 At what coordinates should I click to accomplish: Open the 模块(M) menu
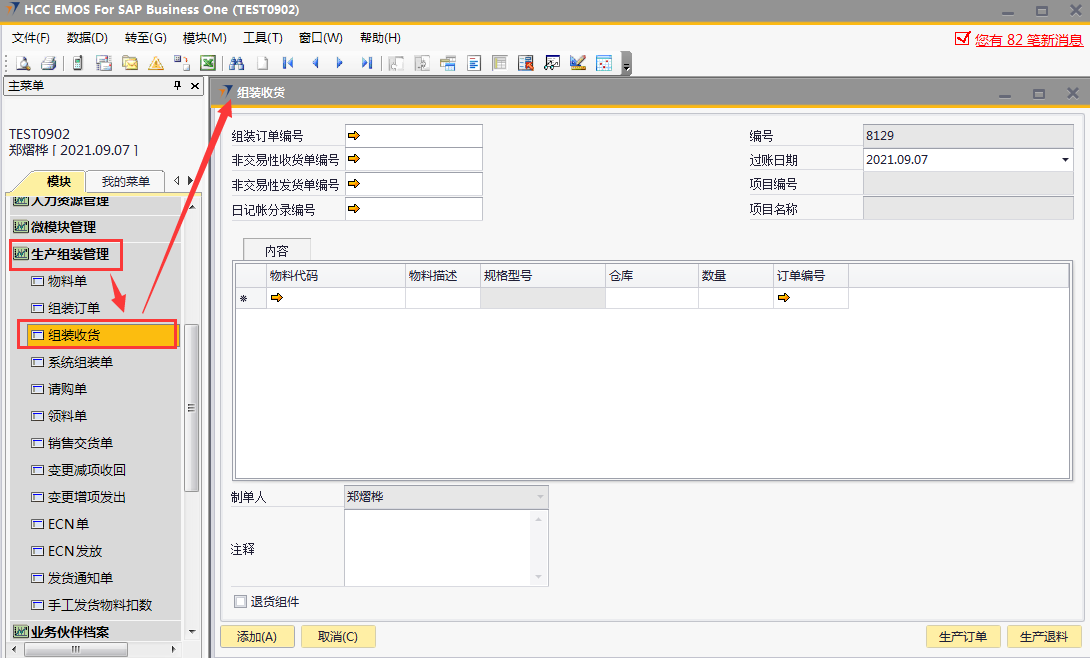click(x=204, y=38)
